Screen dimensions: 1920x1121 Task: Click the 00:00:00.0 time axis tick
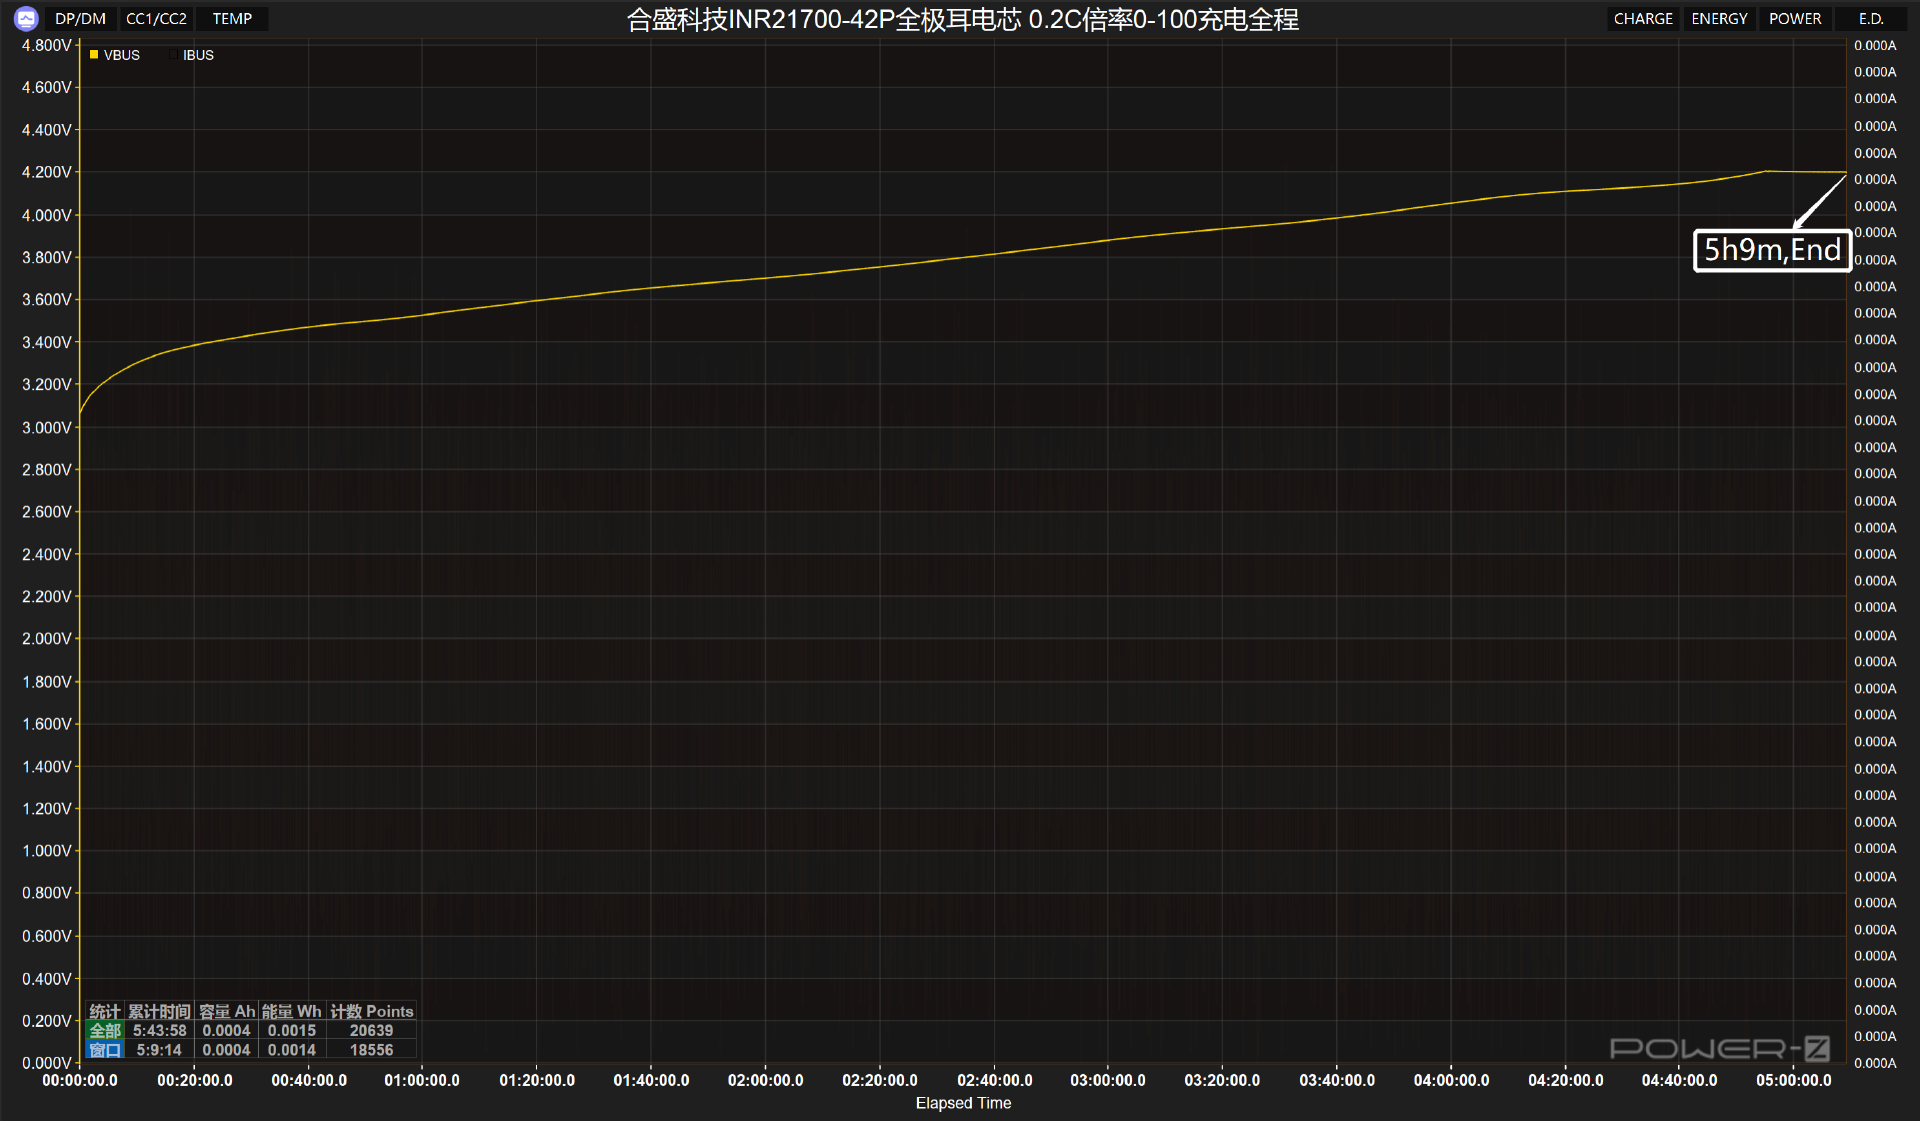80,1080
